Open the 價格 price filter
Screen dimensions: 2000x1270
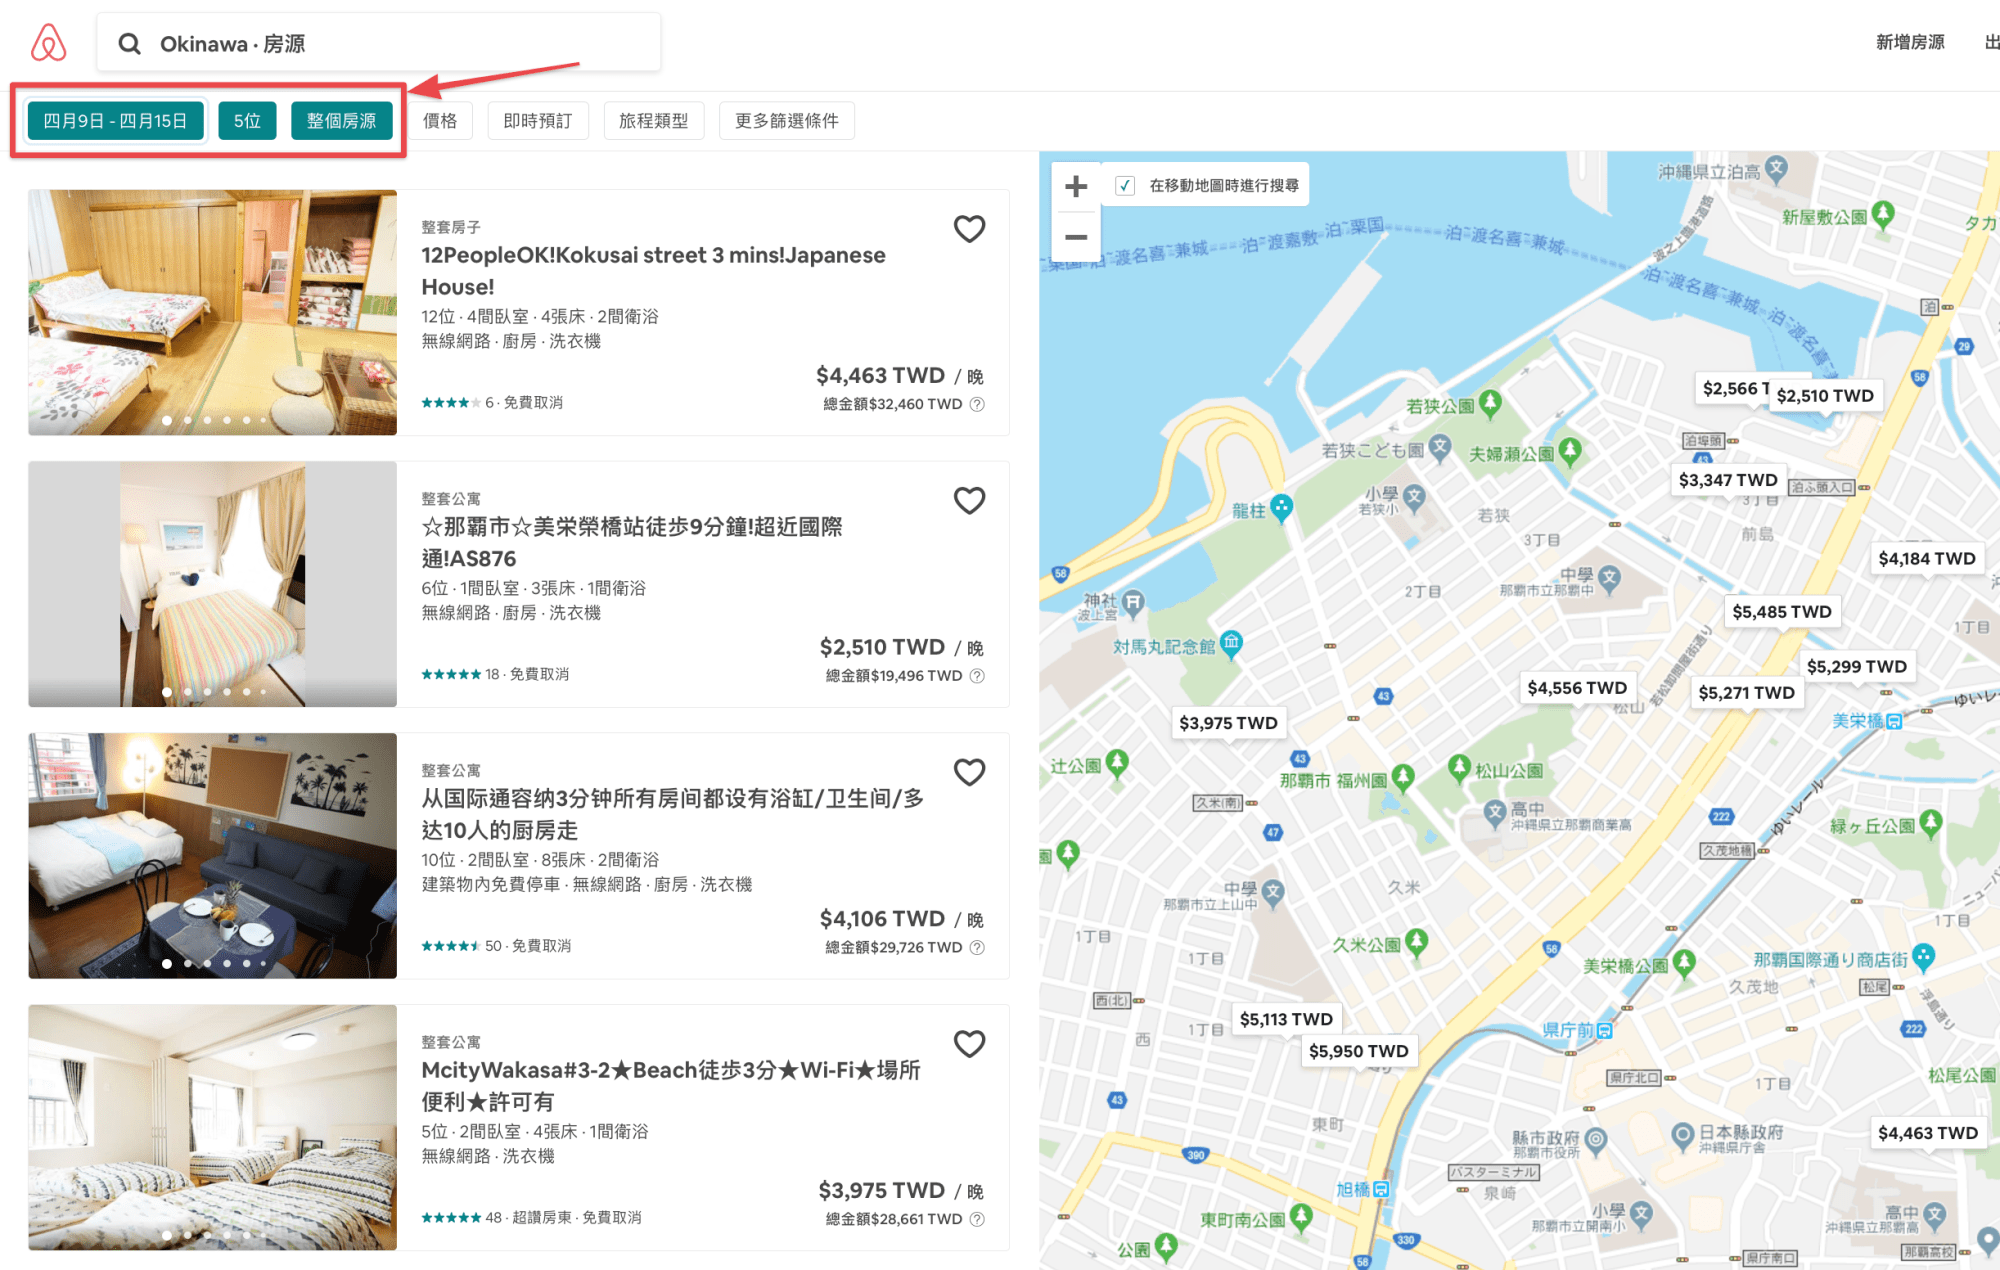tap(440, 121)
